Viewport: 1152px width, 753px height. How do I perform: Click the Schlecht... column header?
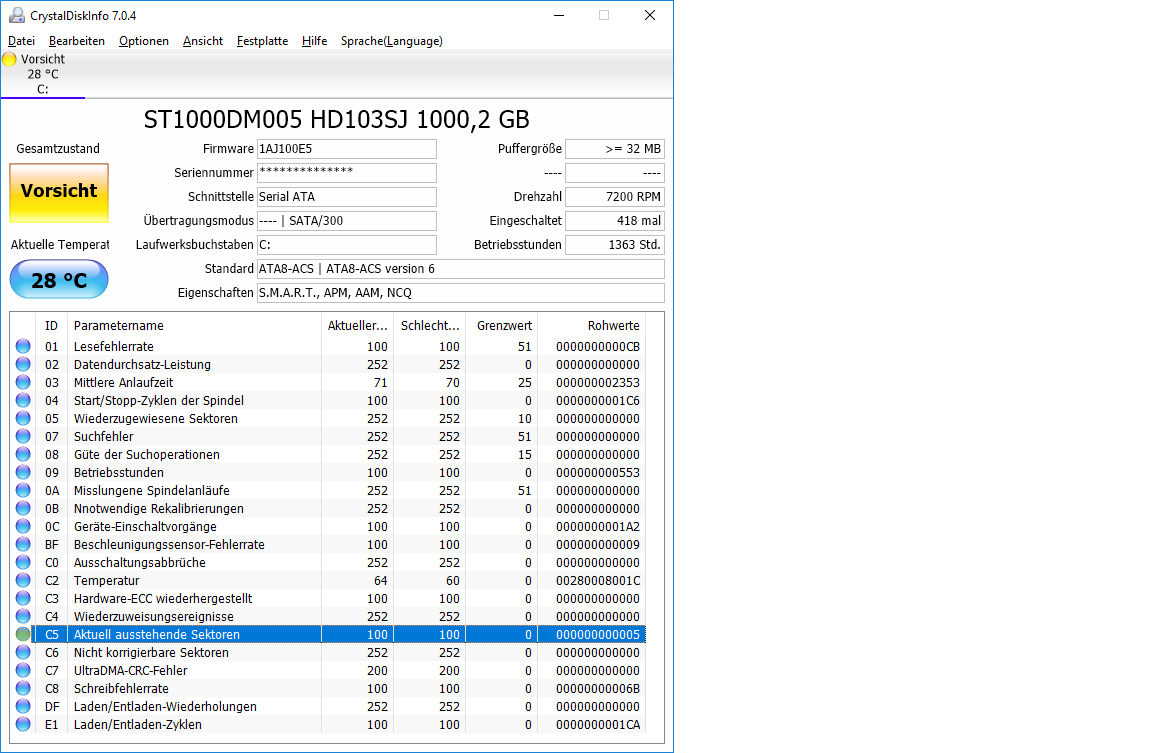coord(430,325)
